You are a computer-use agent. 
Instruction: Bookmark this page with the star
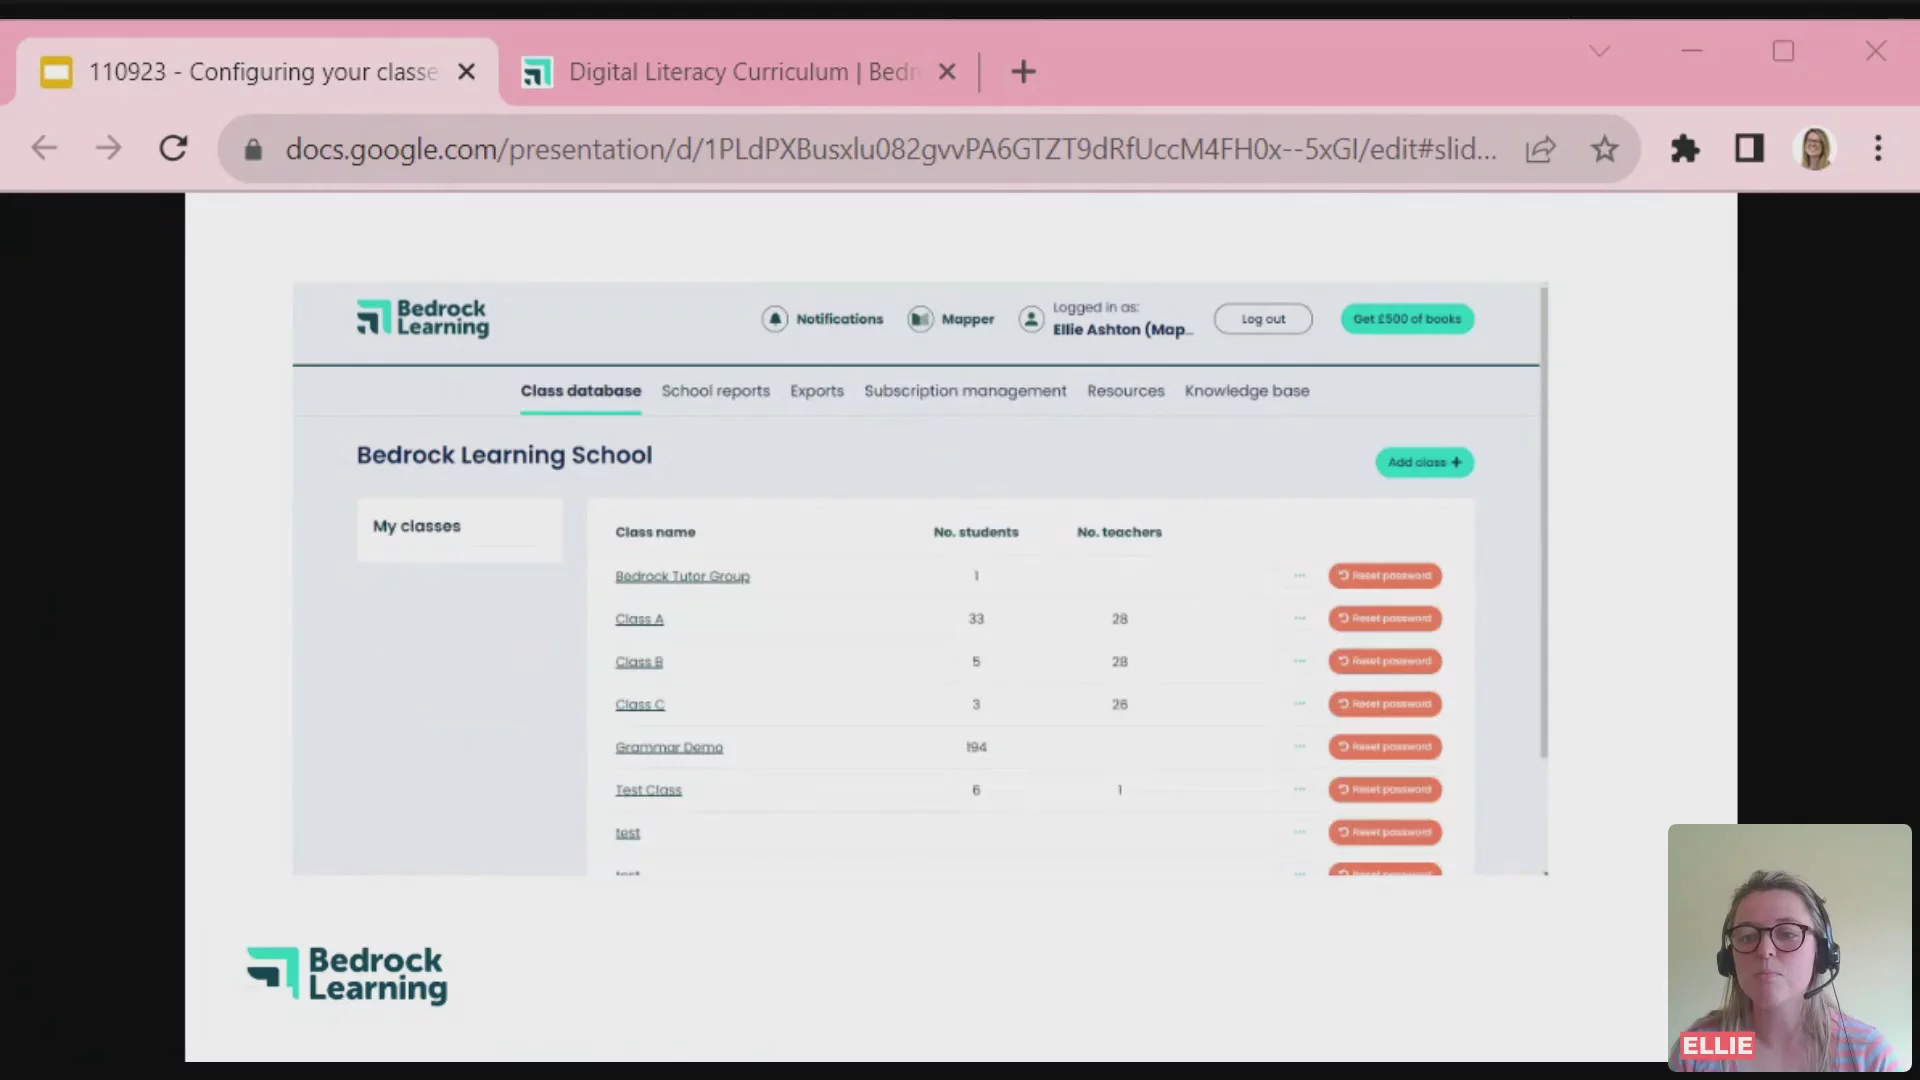[x=1604, y=149]
